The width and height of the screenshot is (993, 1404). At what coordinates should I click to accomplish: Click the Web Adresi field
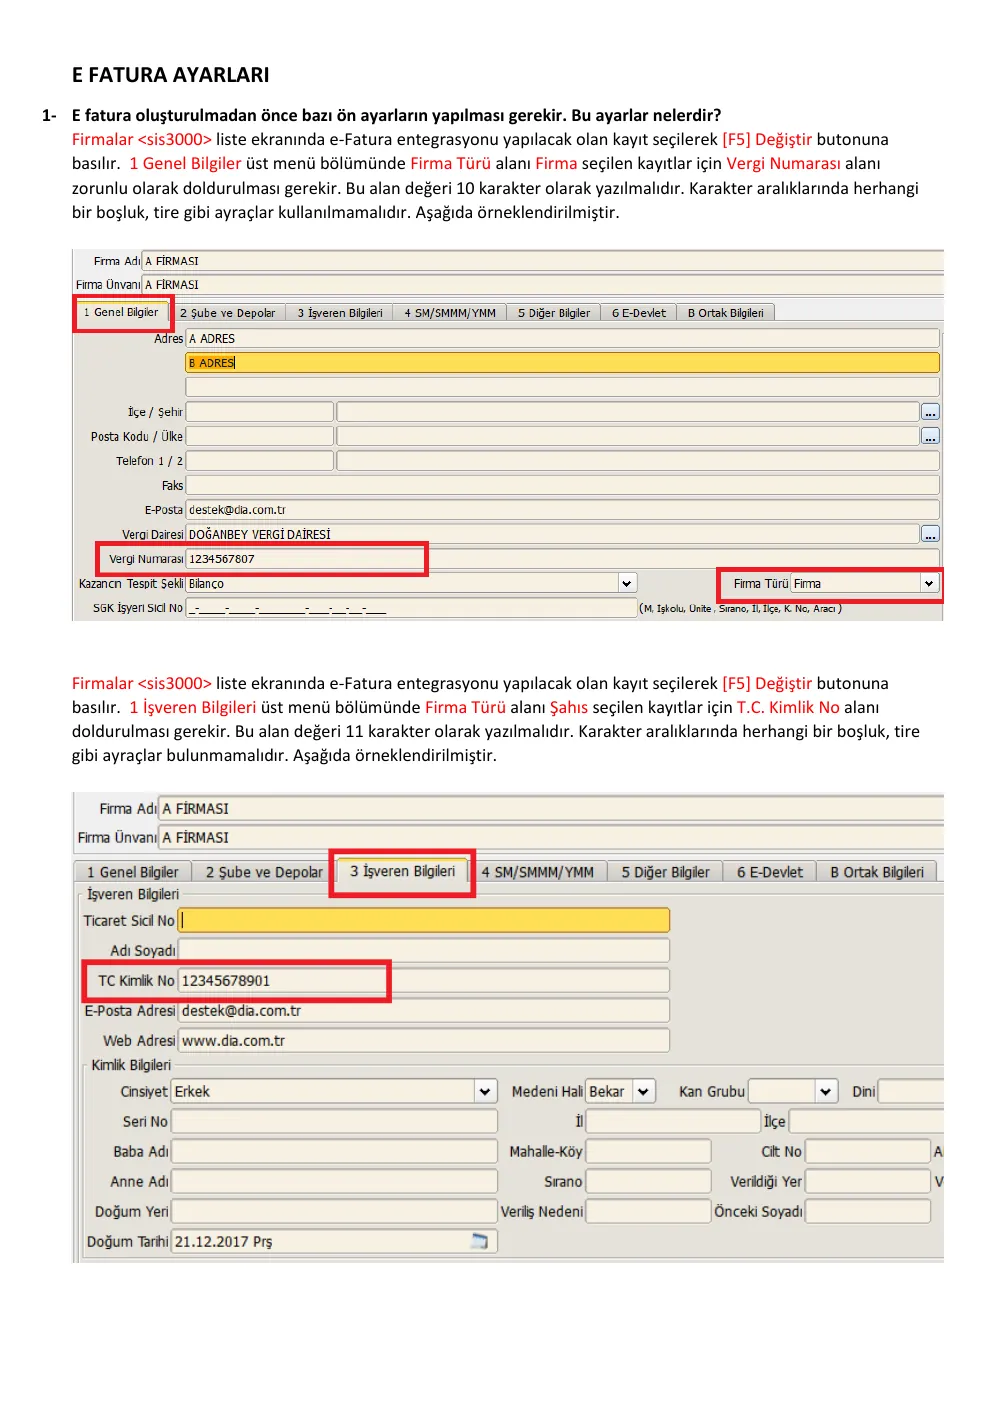(424, 1041)
